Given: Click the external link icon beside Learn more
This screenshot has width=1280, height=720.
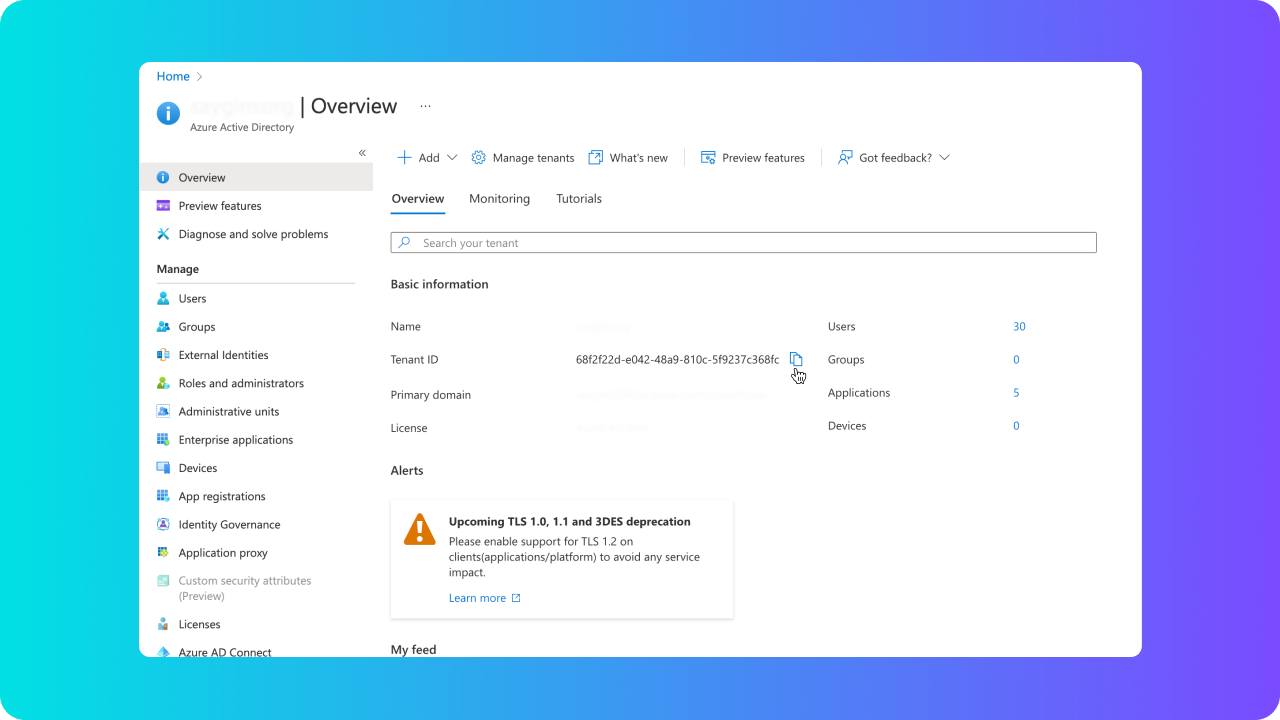Looking at the screenshot, I should coord(516,598).
